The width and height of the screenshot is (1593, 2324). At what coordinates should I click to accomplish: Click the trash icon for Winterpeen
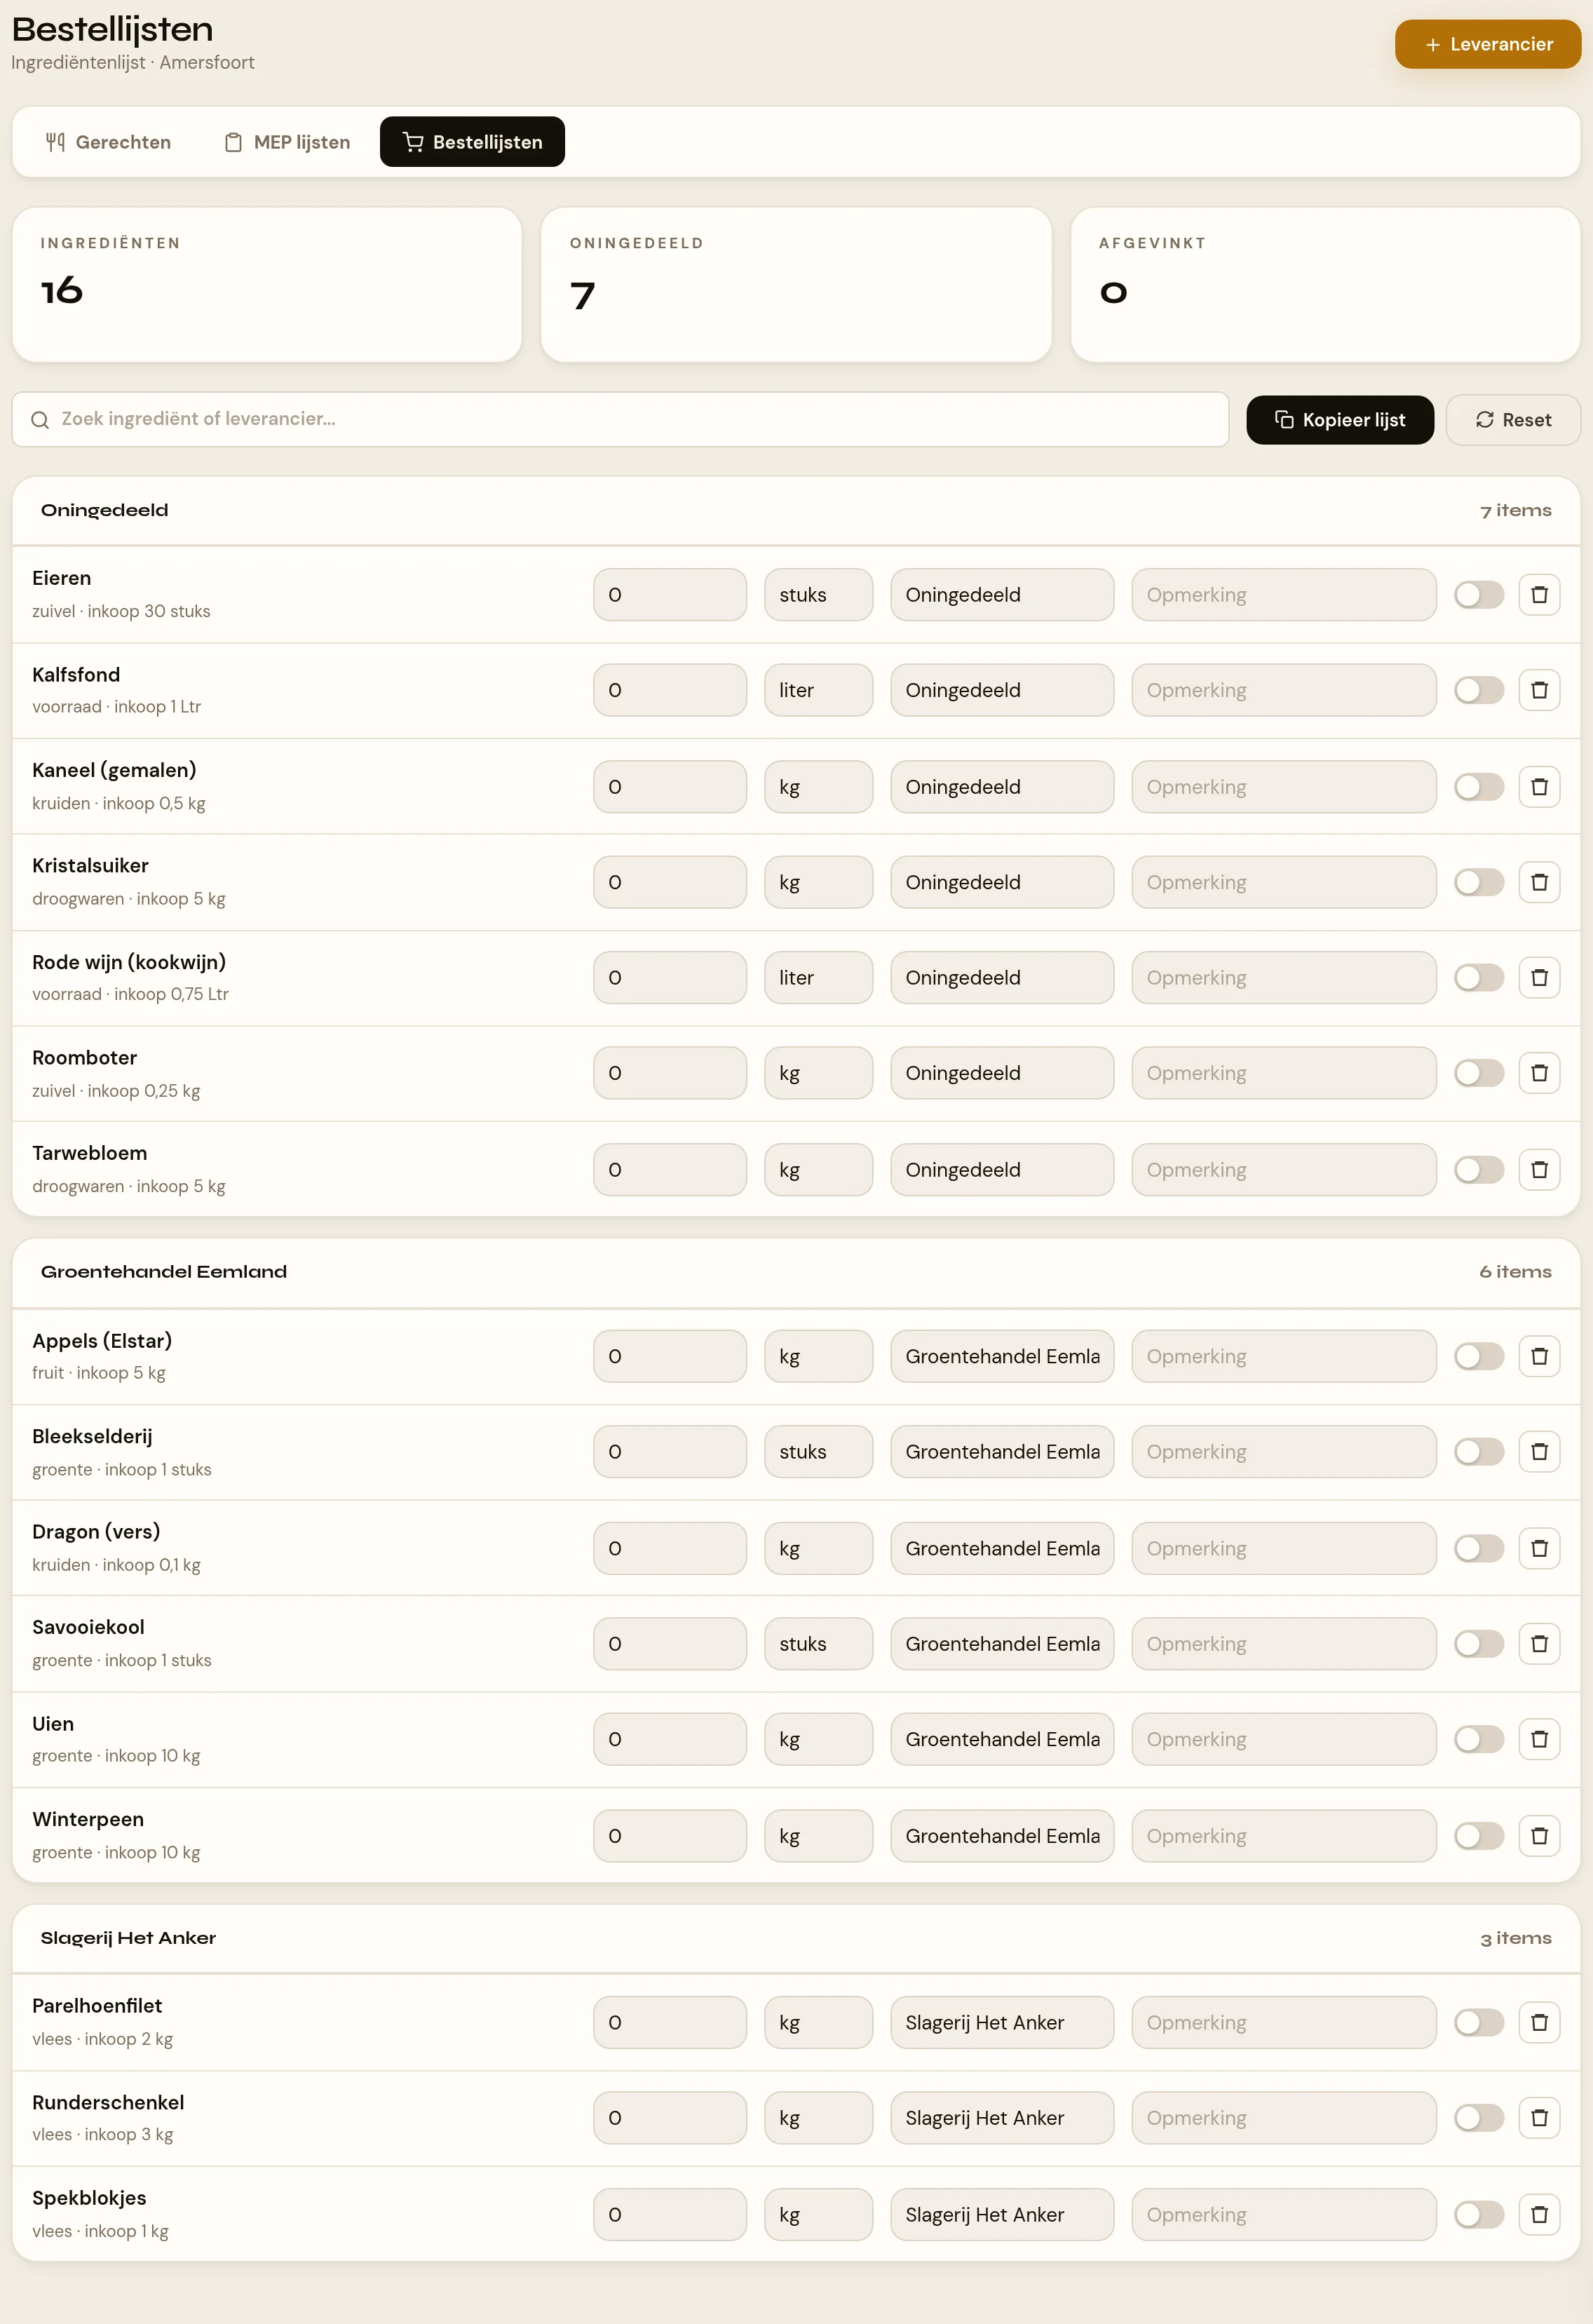[1539, 1836]
